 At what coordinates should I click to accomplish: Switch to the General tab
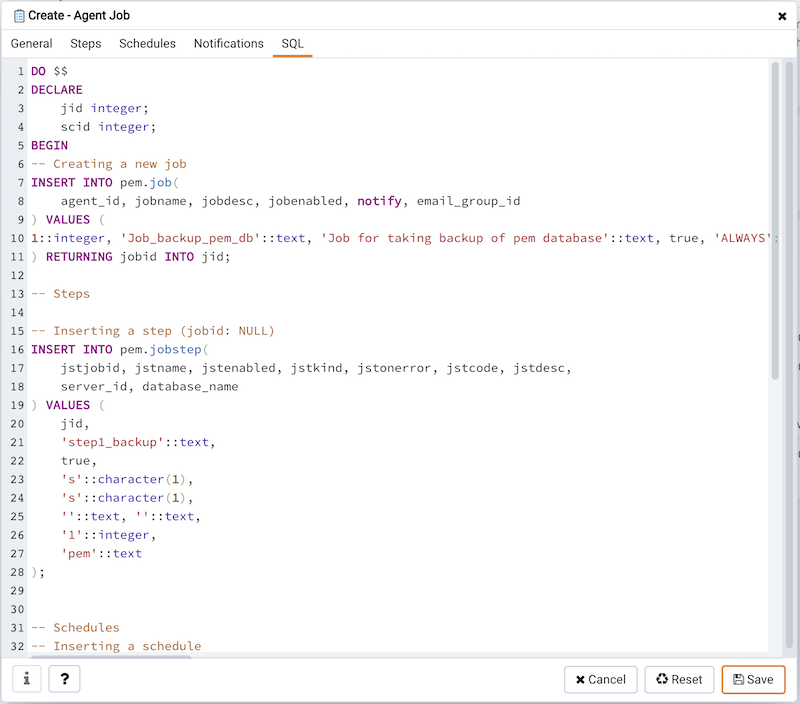(x=32, y=43)
